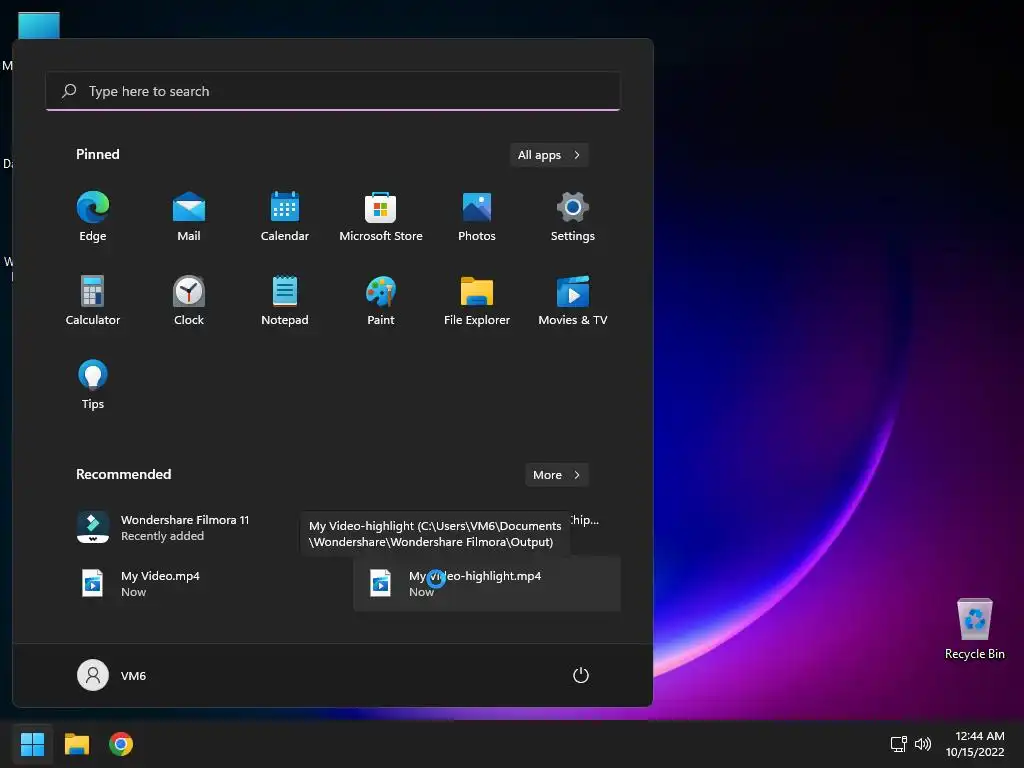Open Notepad from pinned apps
This screenshot has height=768, width=1024.
(285, 300)
